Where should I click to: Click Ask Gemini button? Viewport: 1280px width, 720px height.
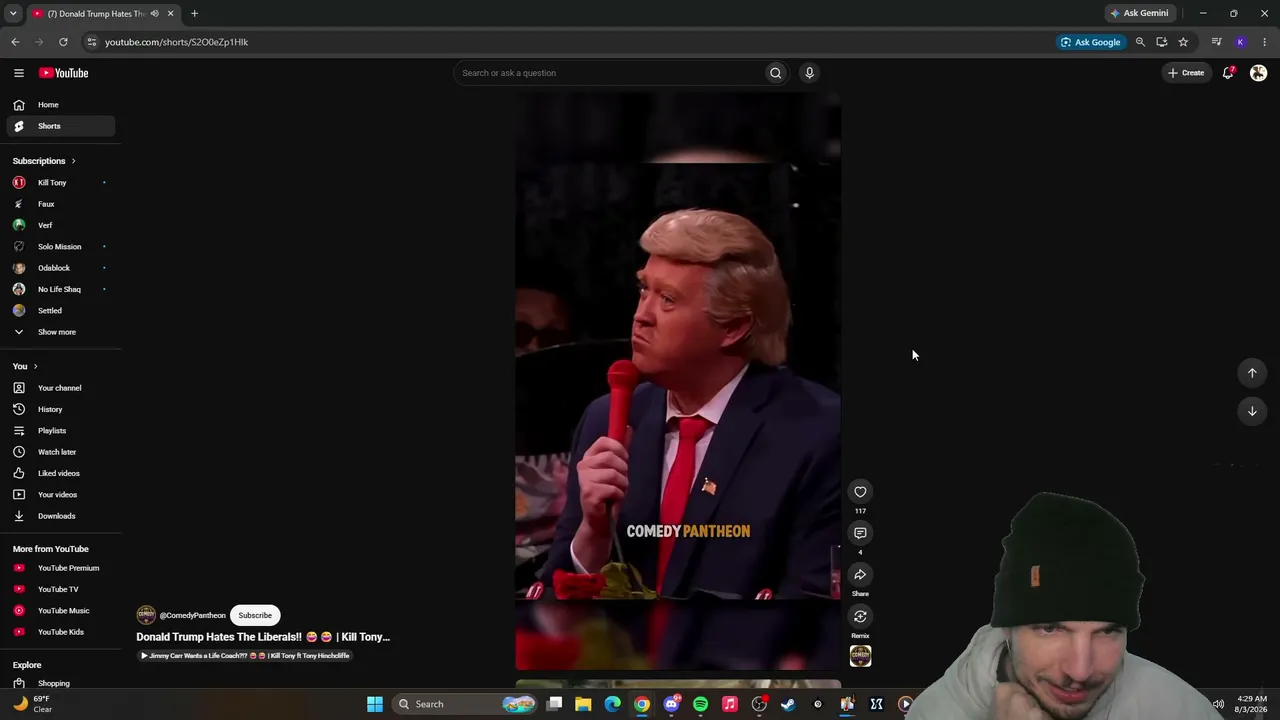click(1138, 14)
